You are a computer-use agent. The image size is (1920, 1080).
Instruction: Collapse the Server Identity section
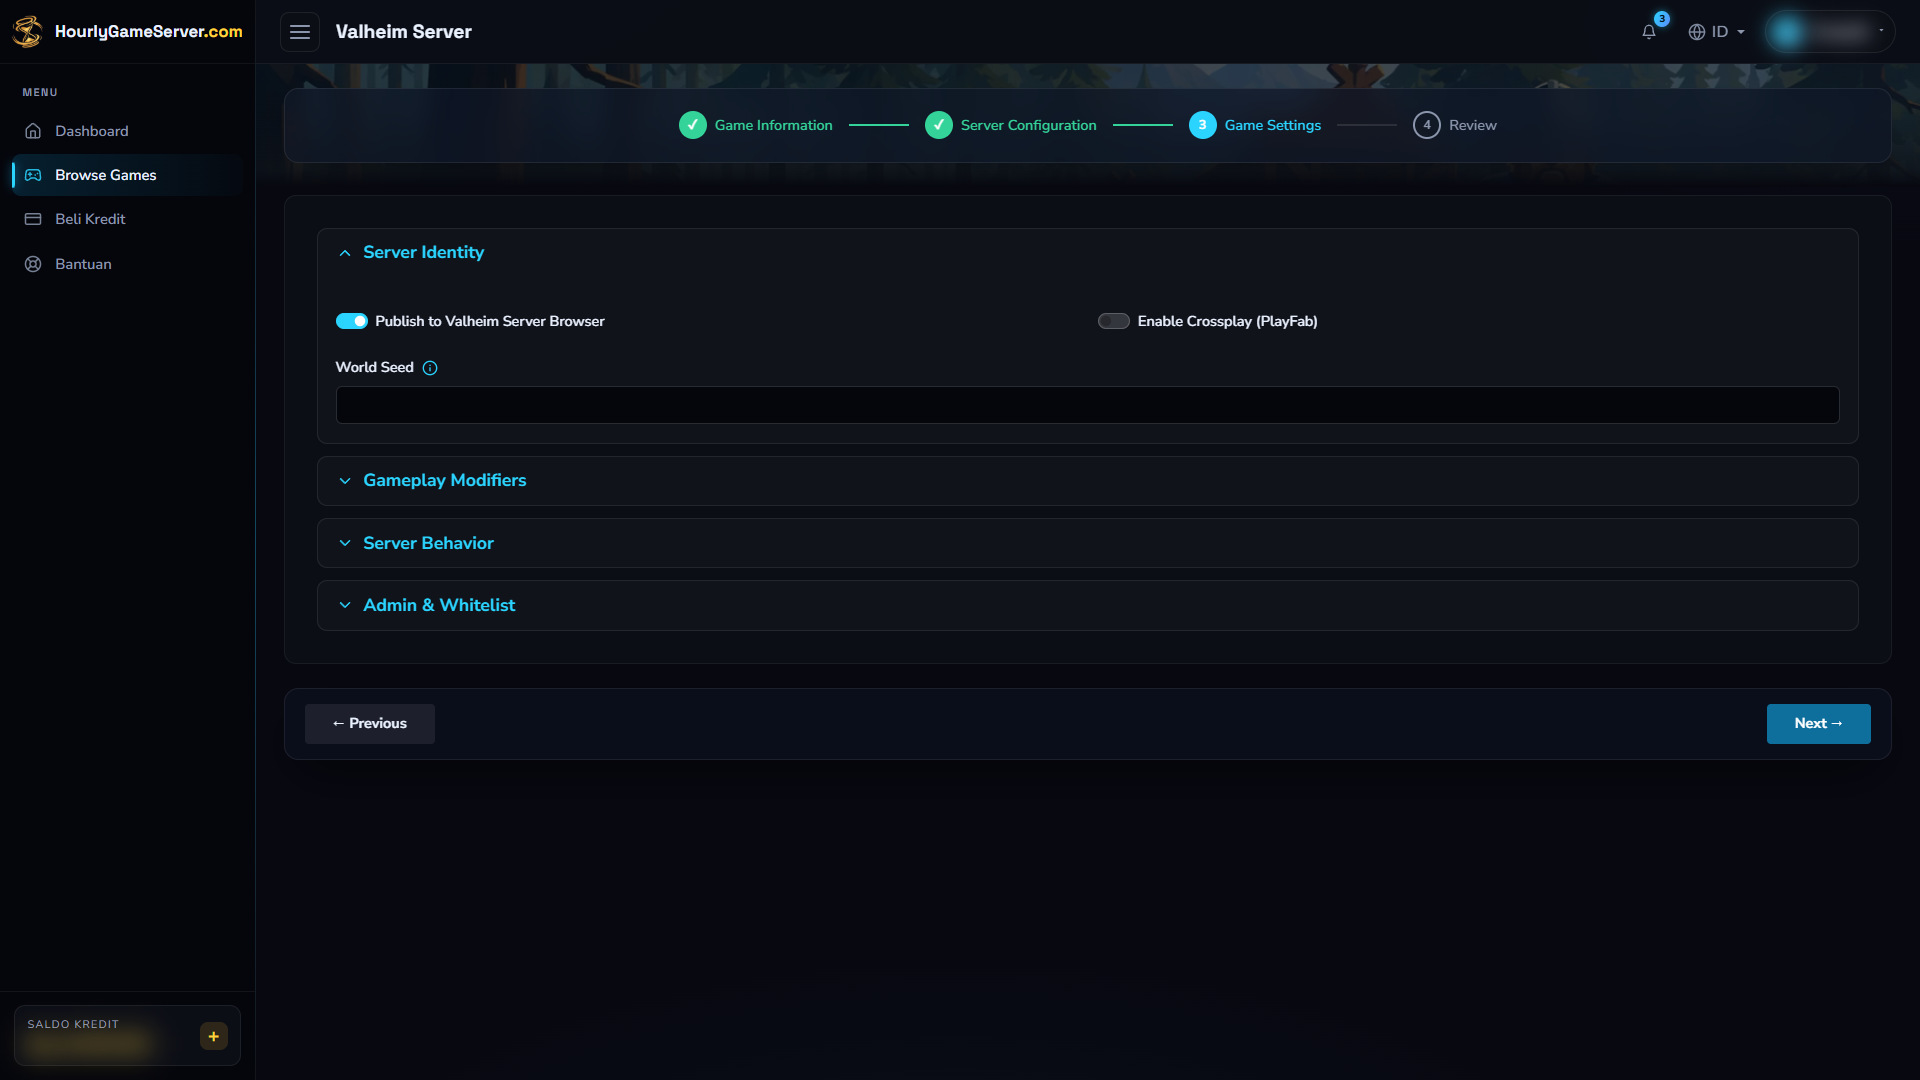(1088, 253)
